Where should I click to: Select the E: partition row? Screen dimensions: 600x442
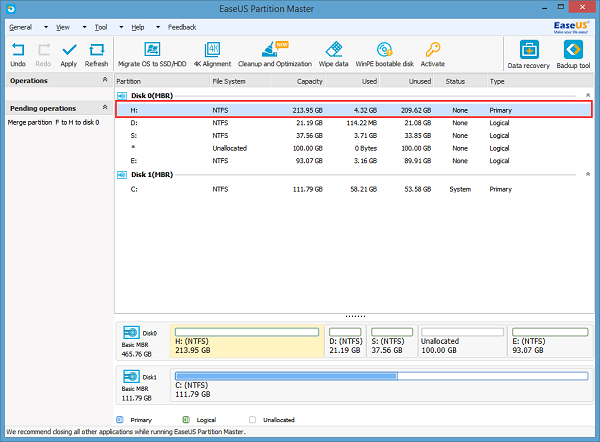[354, 161]
